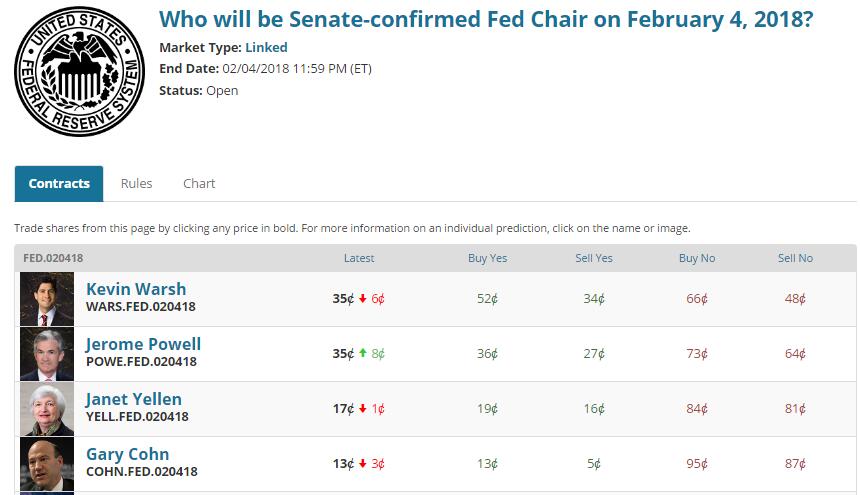Click Jerome Powell's portrait thumbnail
Screen dimensions: 860x495
click(47, 354)
